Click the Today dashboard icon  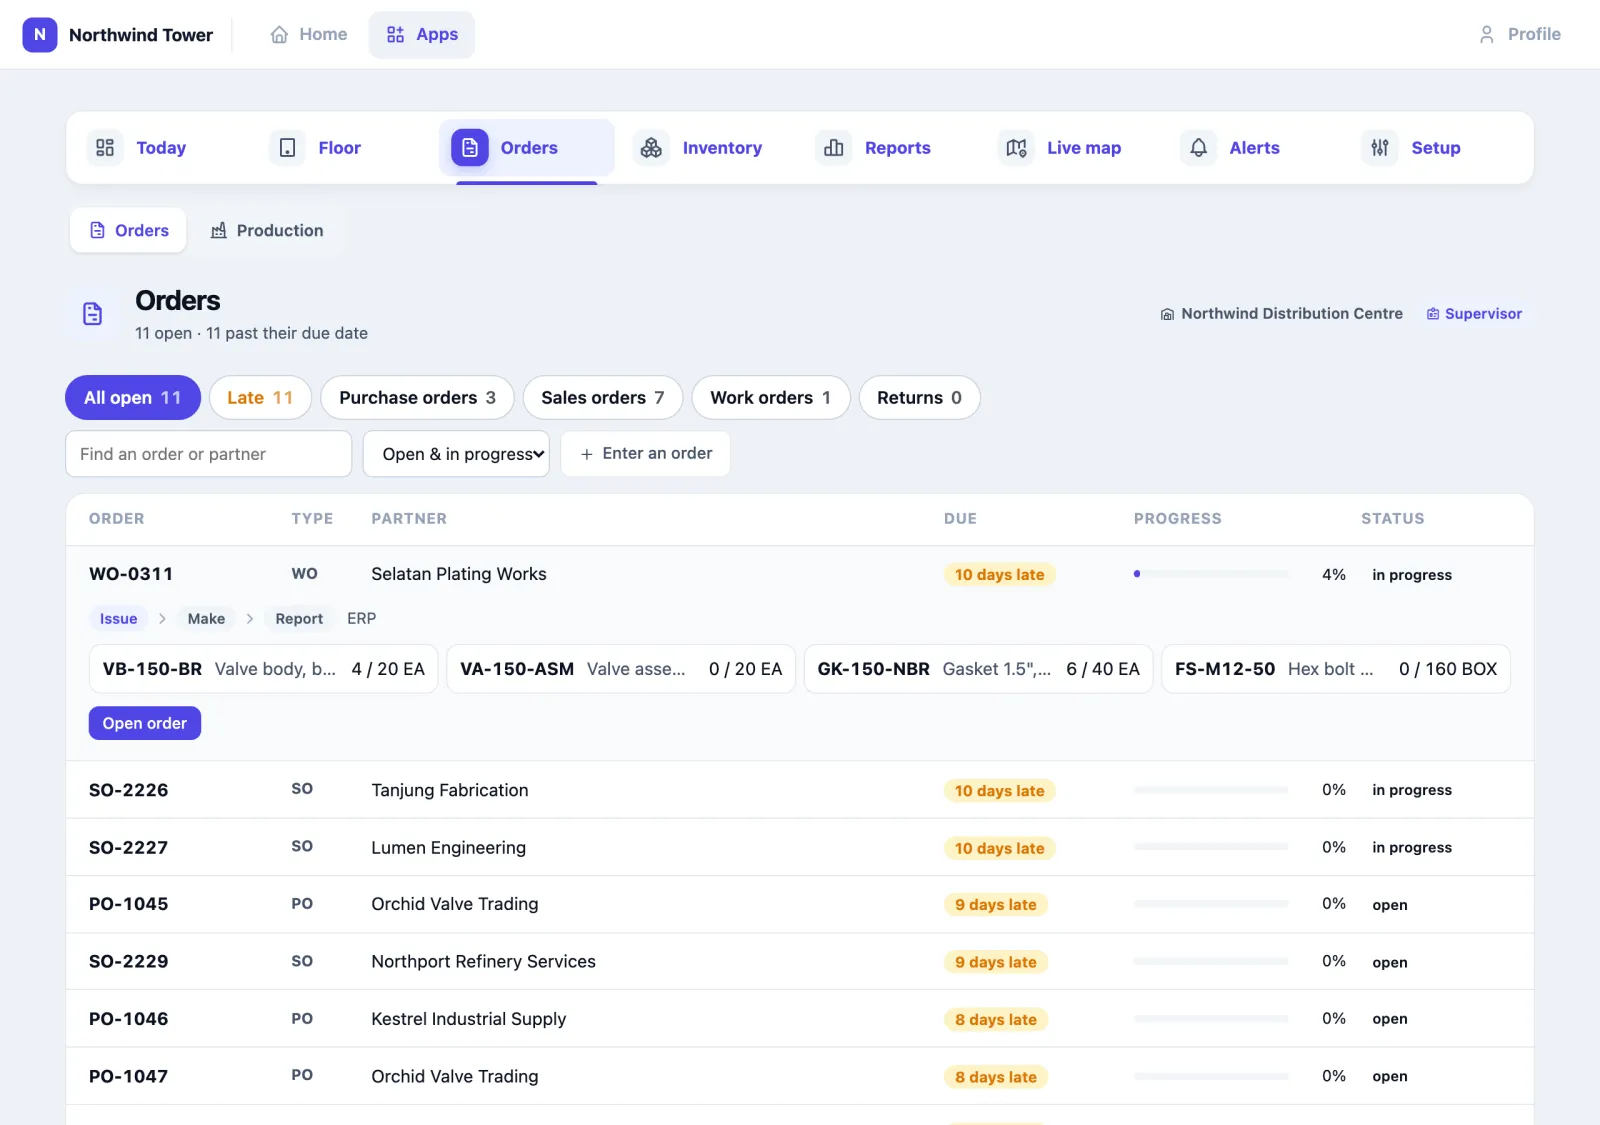[105, 148]
